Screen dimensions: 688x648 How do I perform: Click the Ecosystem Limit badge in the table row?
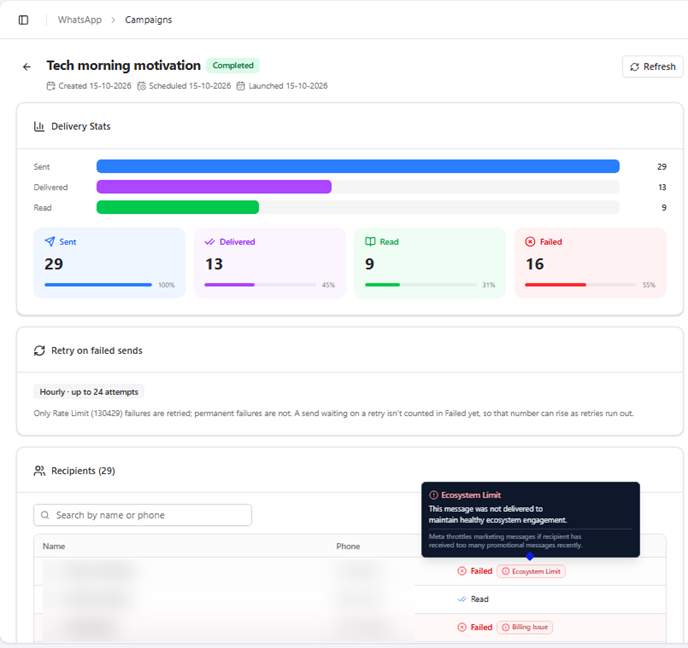(531, 571)
